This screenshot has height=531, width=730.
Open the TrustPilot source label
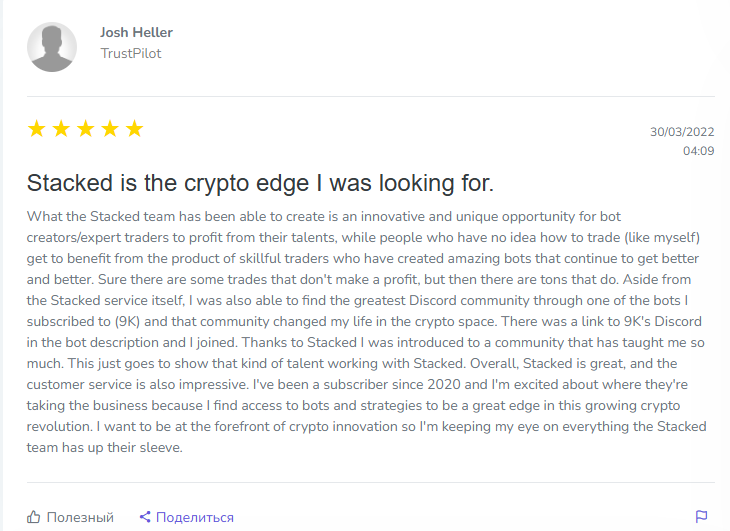(x=130, y=54)
